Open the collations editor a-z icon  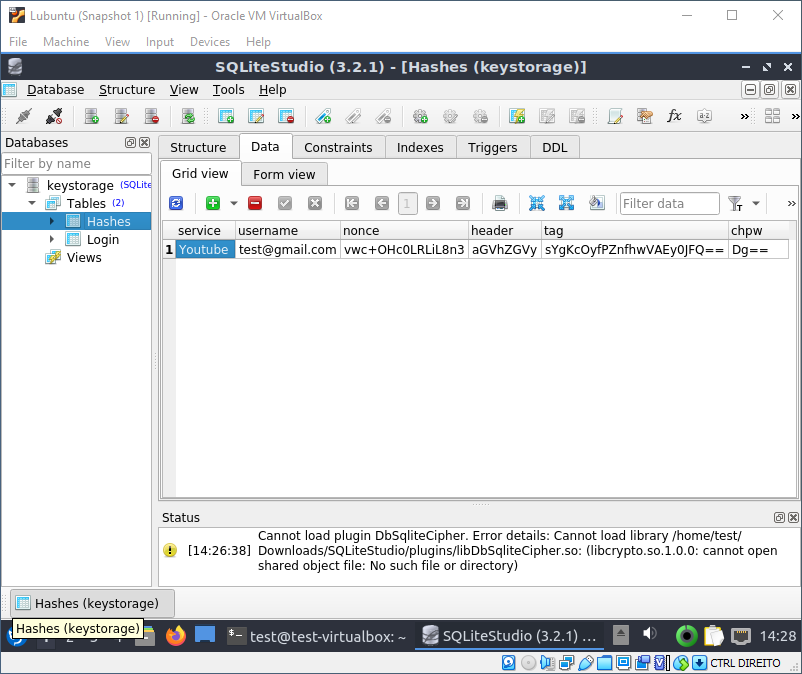coord(704,116)
